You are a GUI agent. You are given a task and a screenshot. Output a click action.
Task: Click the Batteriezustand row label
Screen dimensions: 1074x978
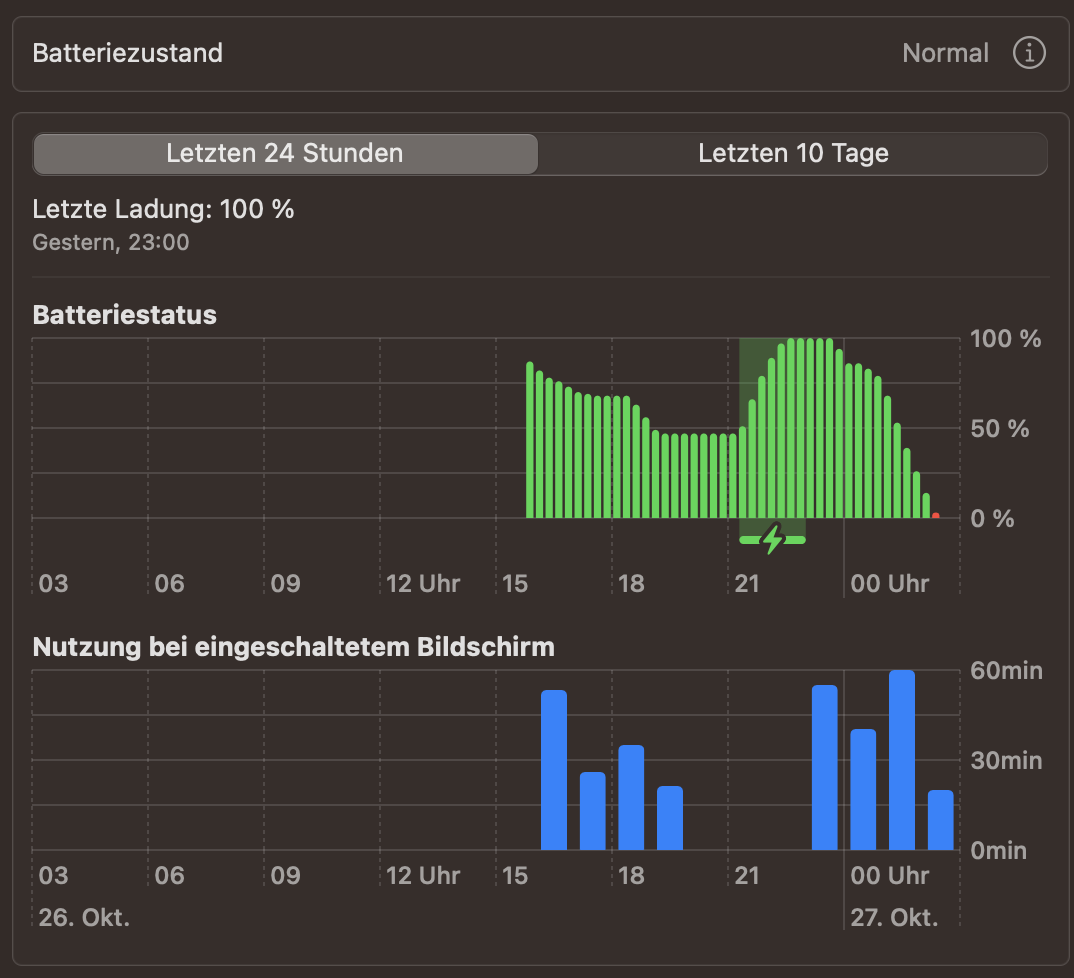(x=128, y=53)
